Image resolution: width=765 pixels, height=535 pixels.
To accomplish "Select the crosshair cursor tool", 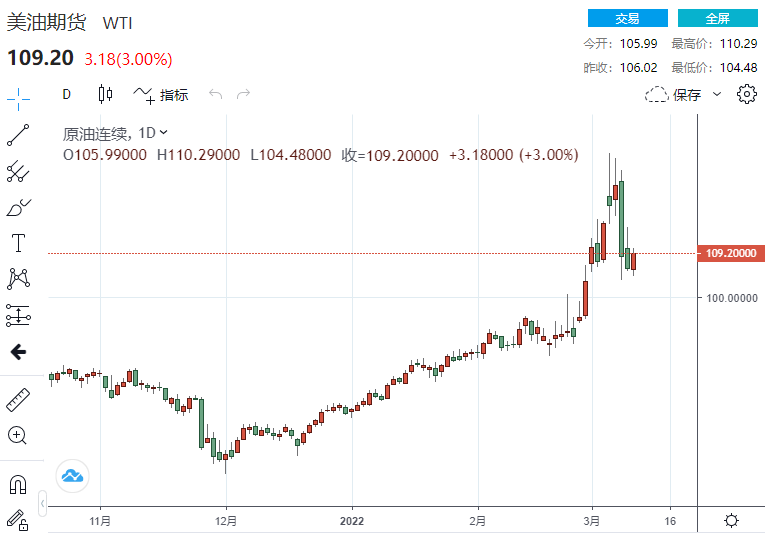I will (18, 98).
